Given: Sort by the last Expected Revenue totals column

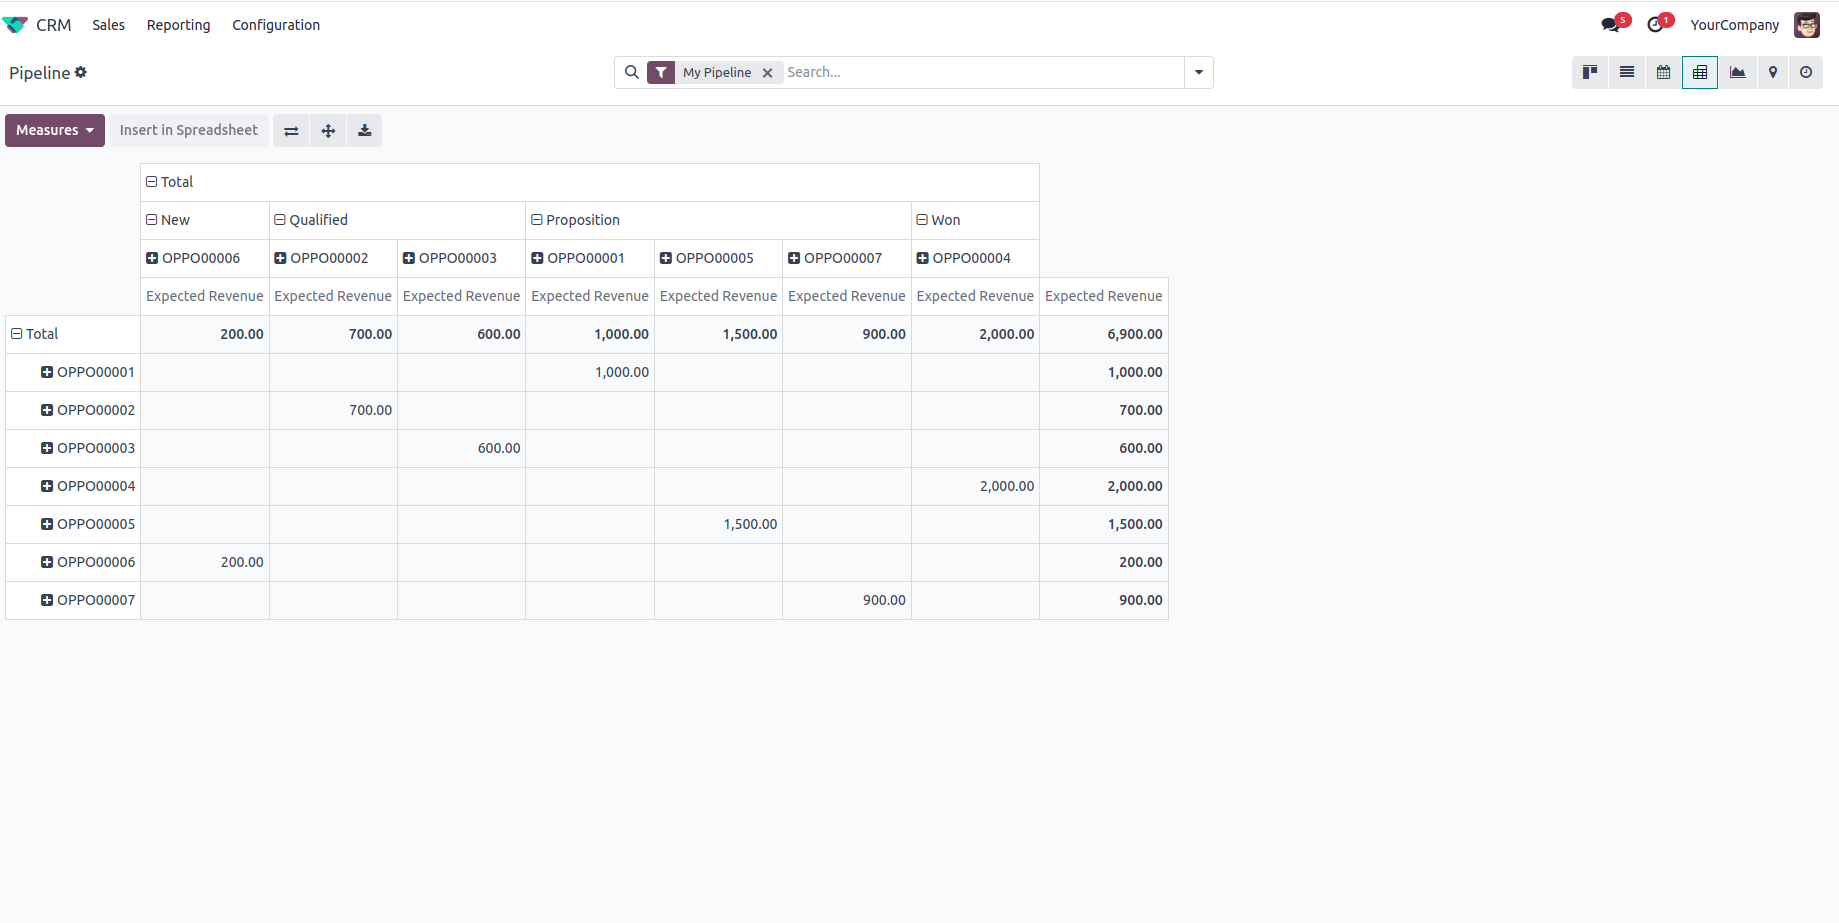Looking at the screenshot, I should 1104,296.
